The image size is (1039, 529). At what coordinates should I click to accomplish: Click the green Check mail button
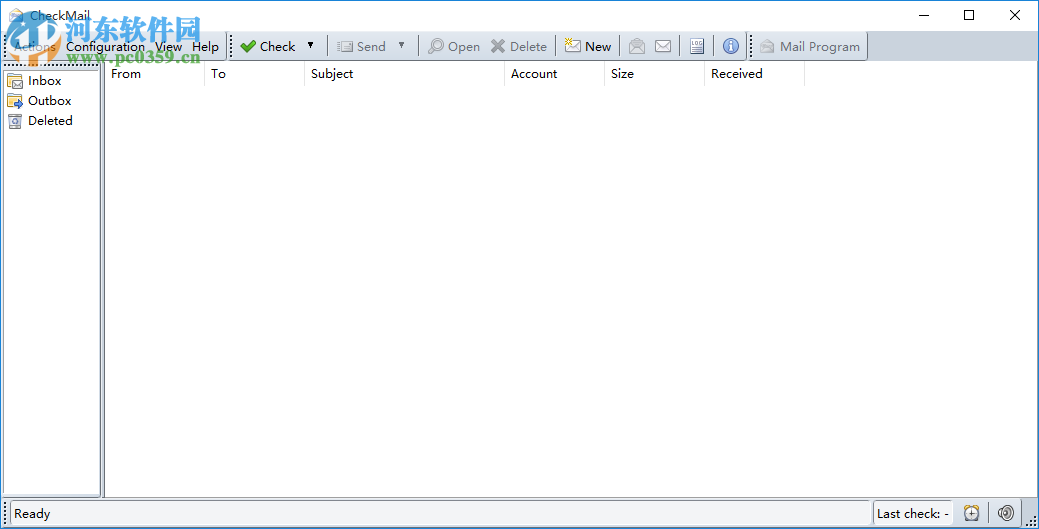click(267, 46)
